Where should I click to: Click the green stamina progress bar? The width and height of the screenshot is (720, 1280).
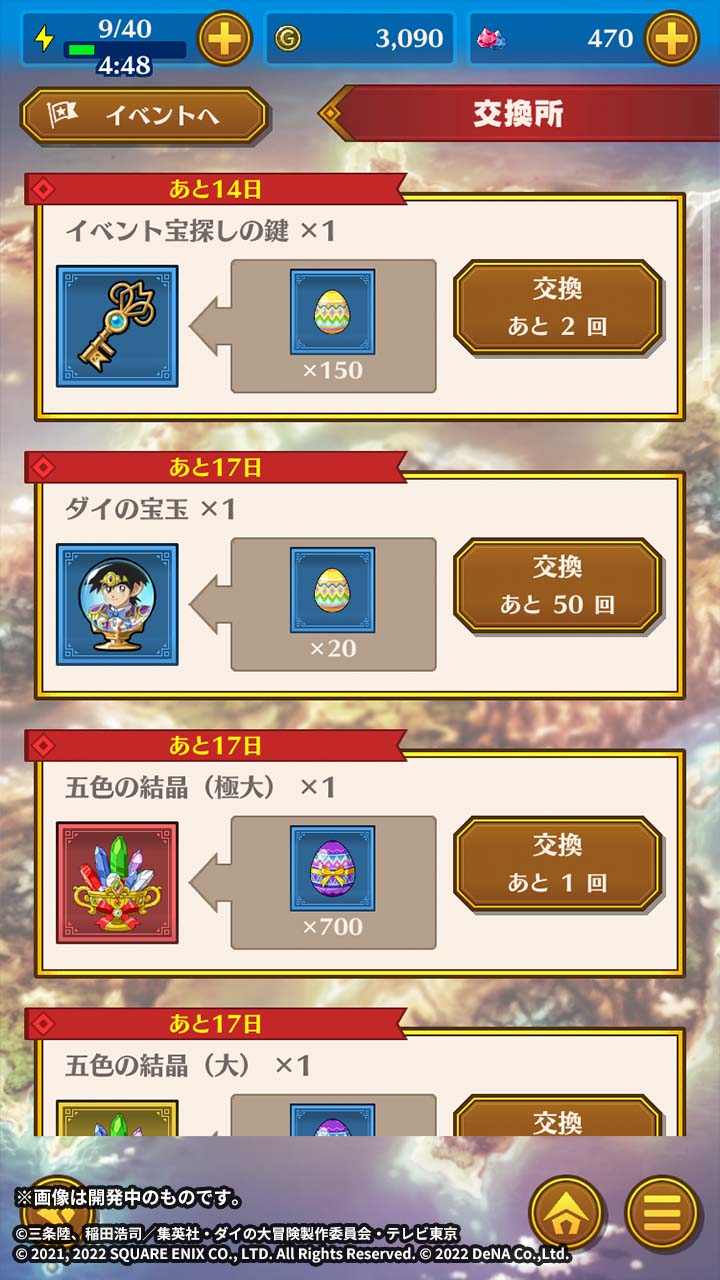(x=125, y=49)
